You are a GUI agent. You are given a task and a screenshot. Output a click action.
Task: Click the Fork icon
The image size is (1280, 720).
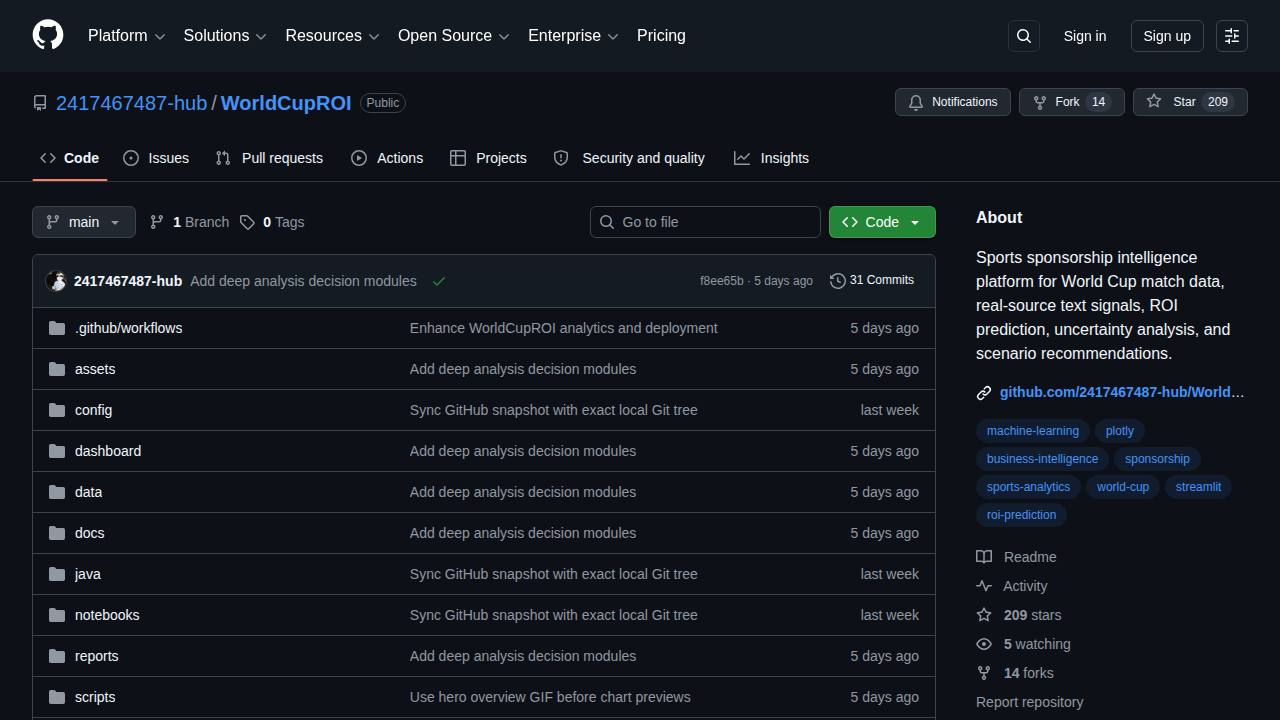[x=1040, y=102]
